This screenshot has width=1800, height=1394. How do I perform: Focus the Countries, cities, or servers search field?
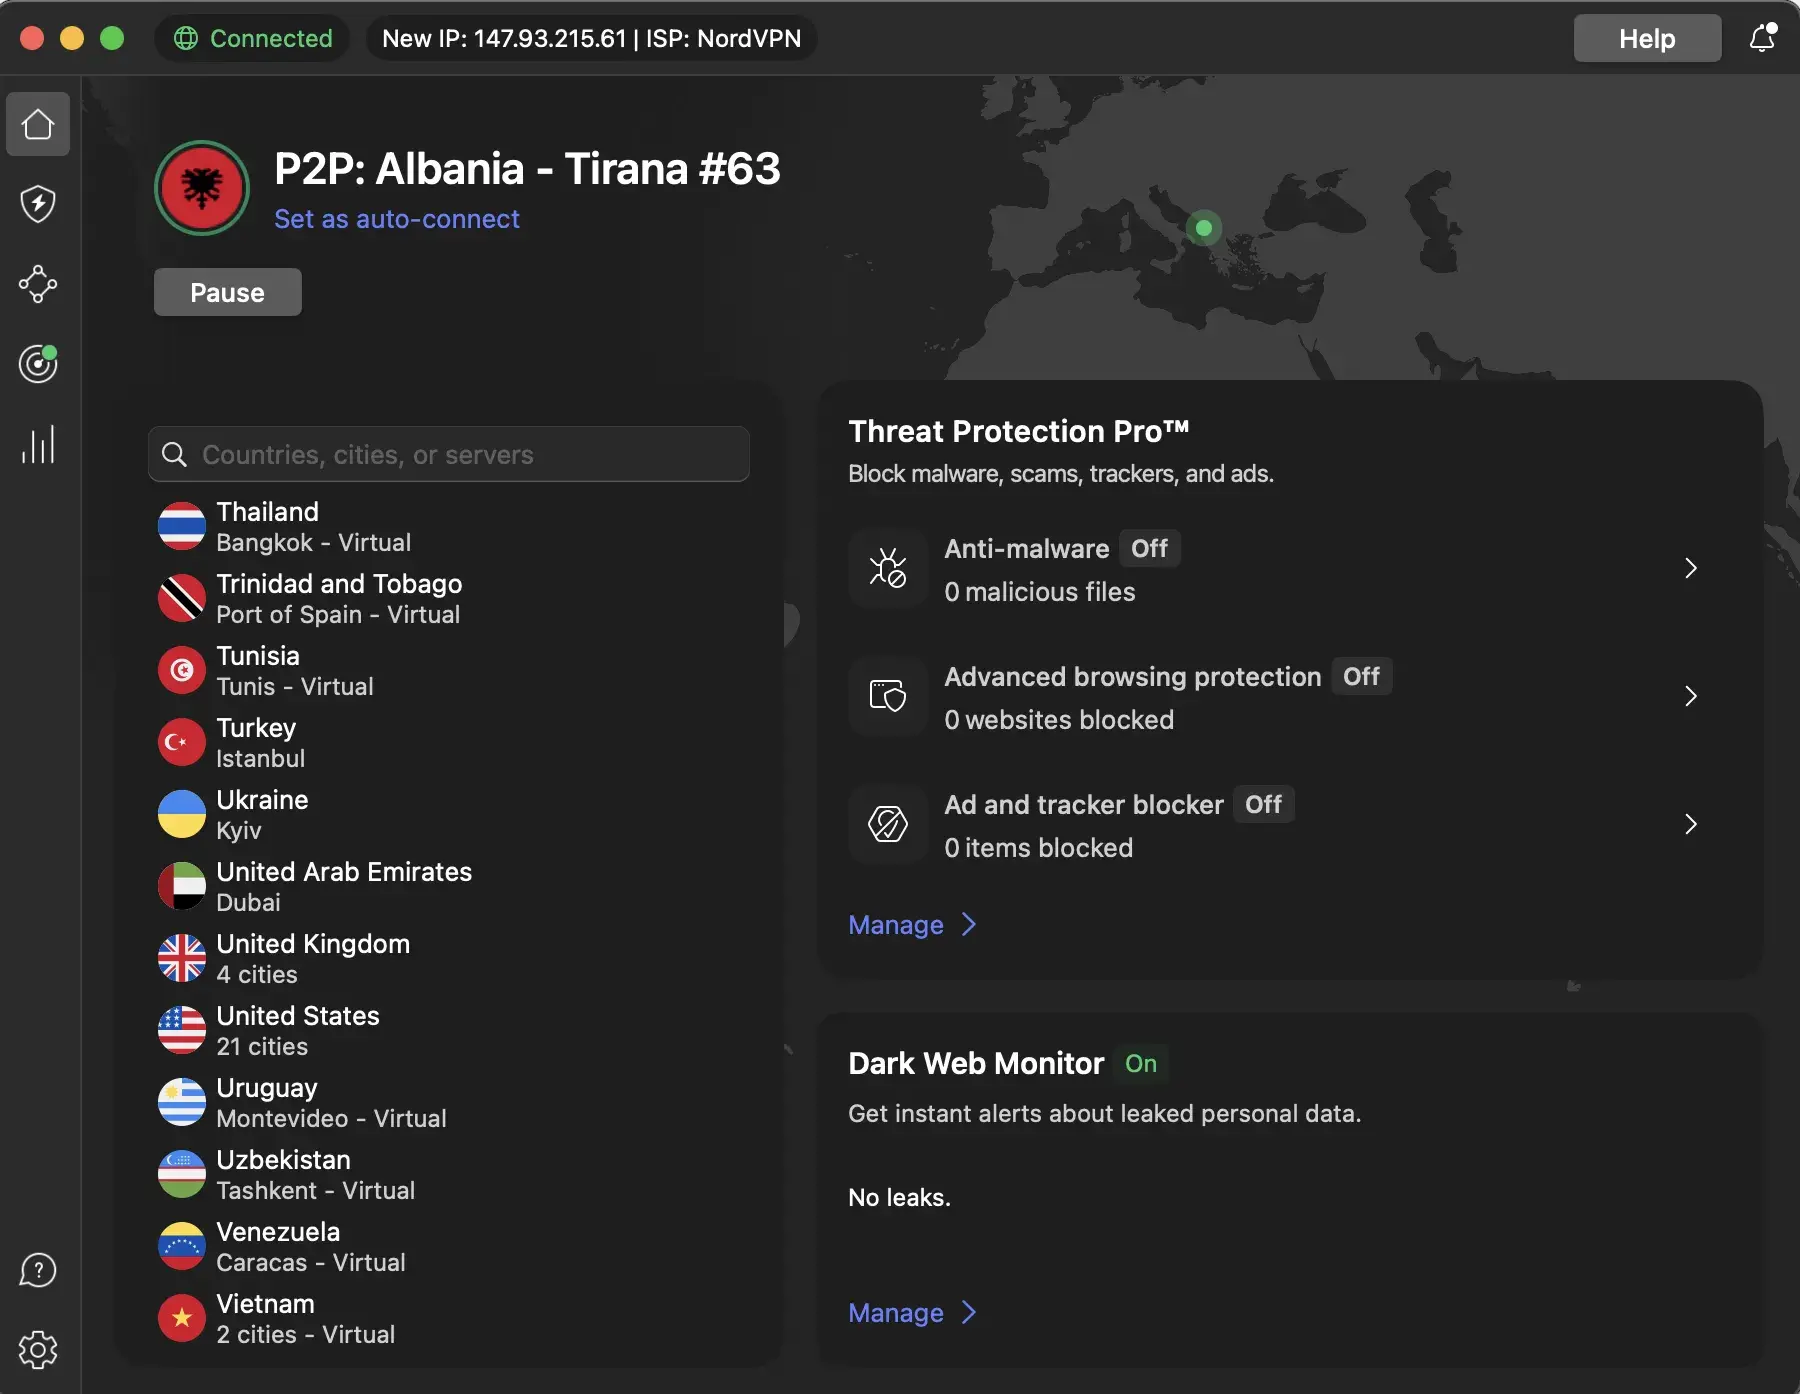coord(450,455)
